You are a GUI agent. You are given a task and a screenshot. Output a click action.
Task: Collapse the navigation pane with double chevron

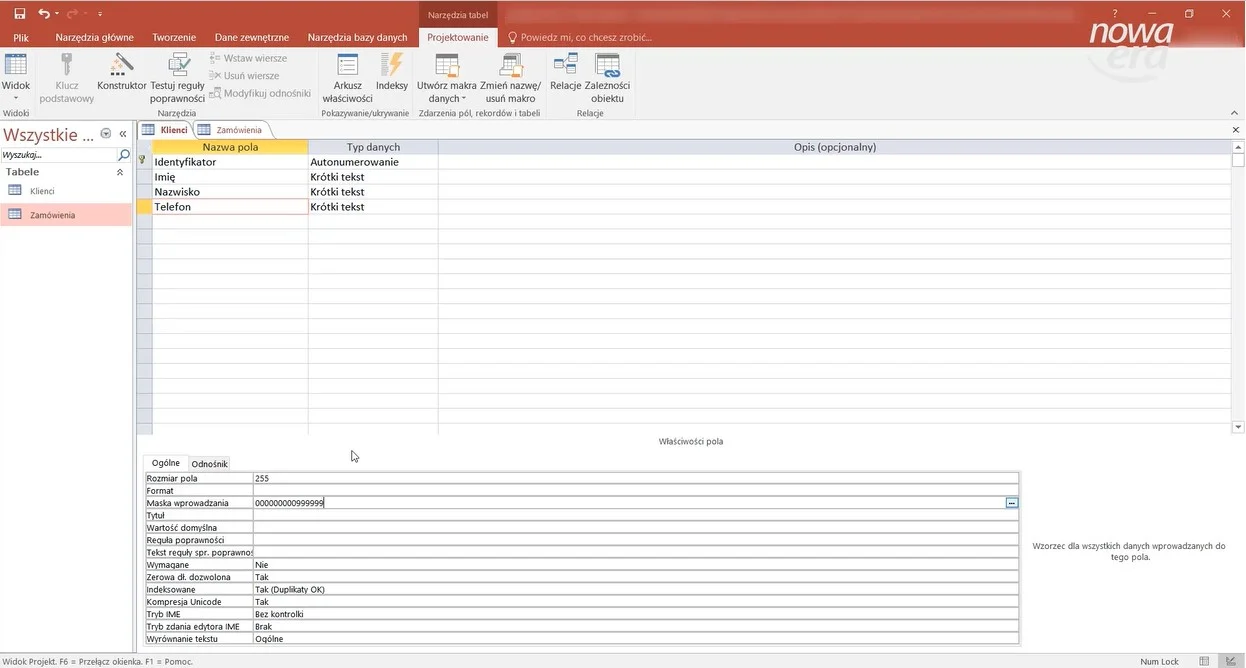pyautogui.click(x=123, y=134)
